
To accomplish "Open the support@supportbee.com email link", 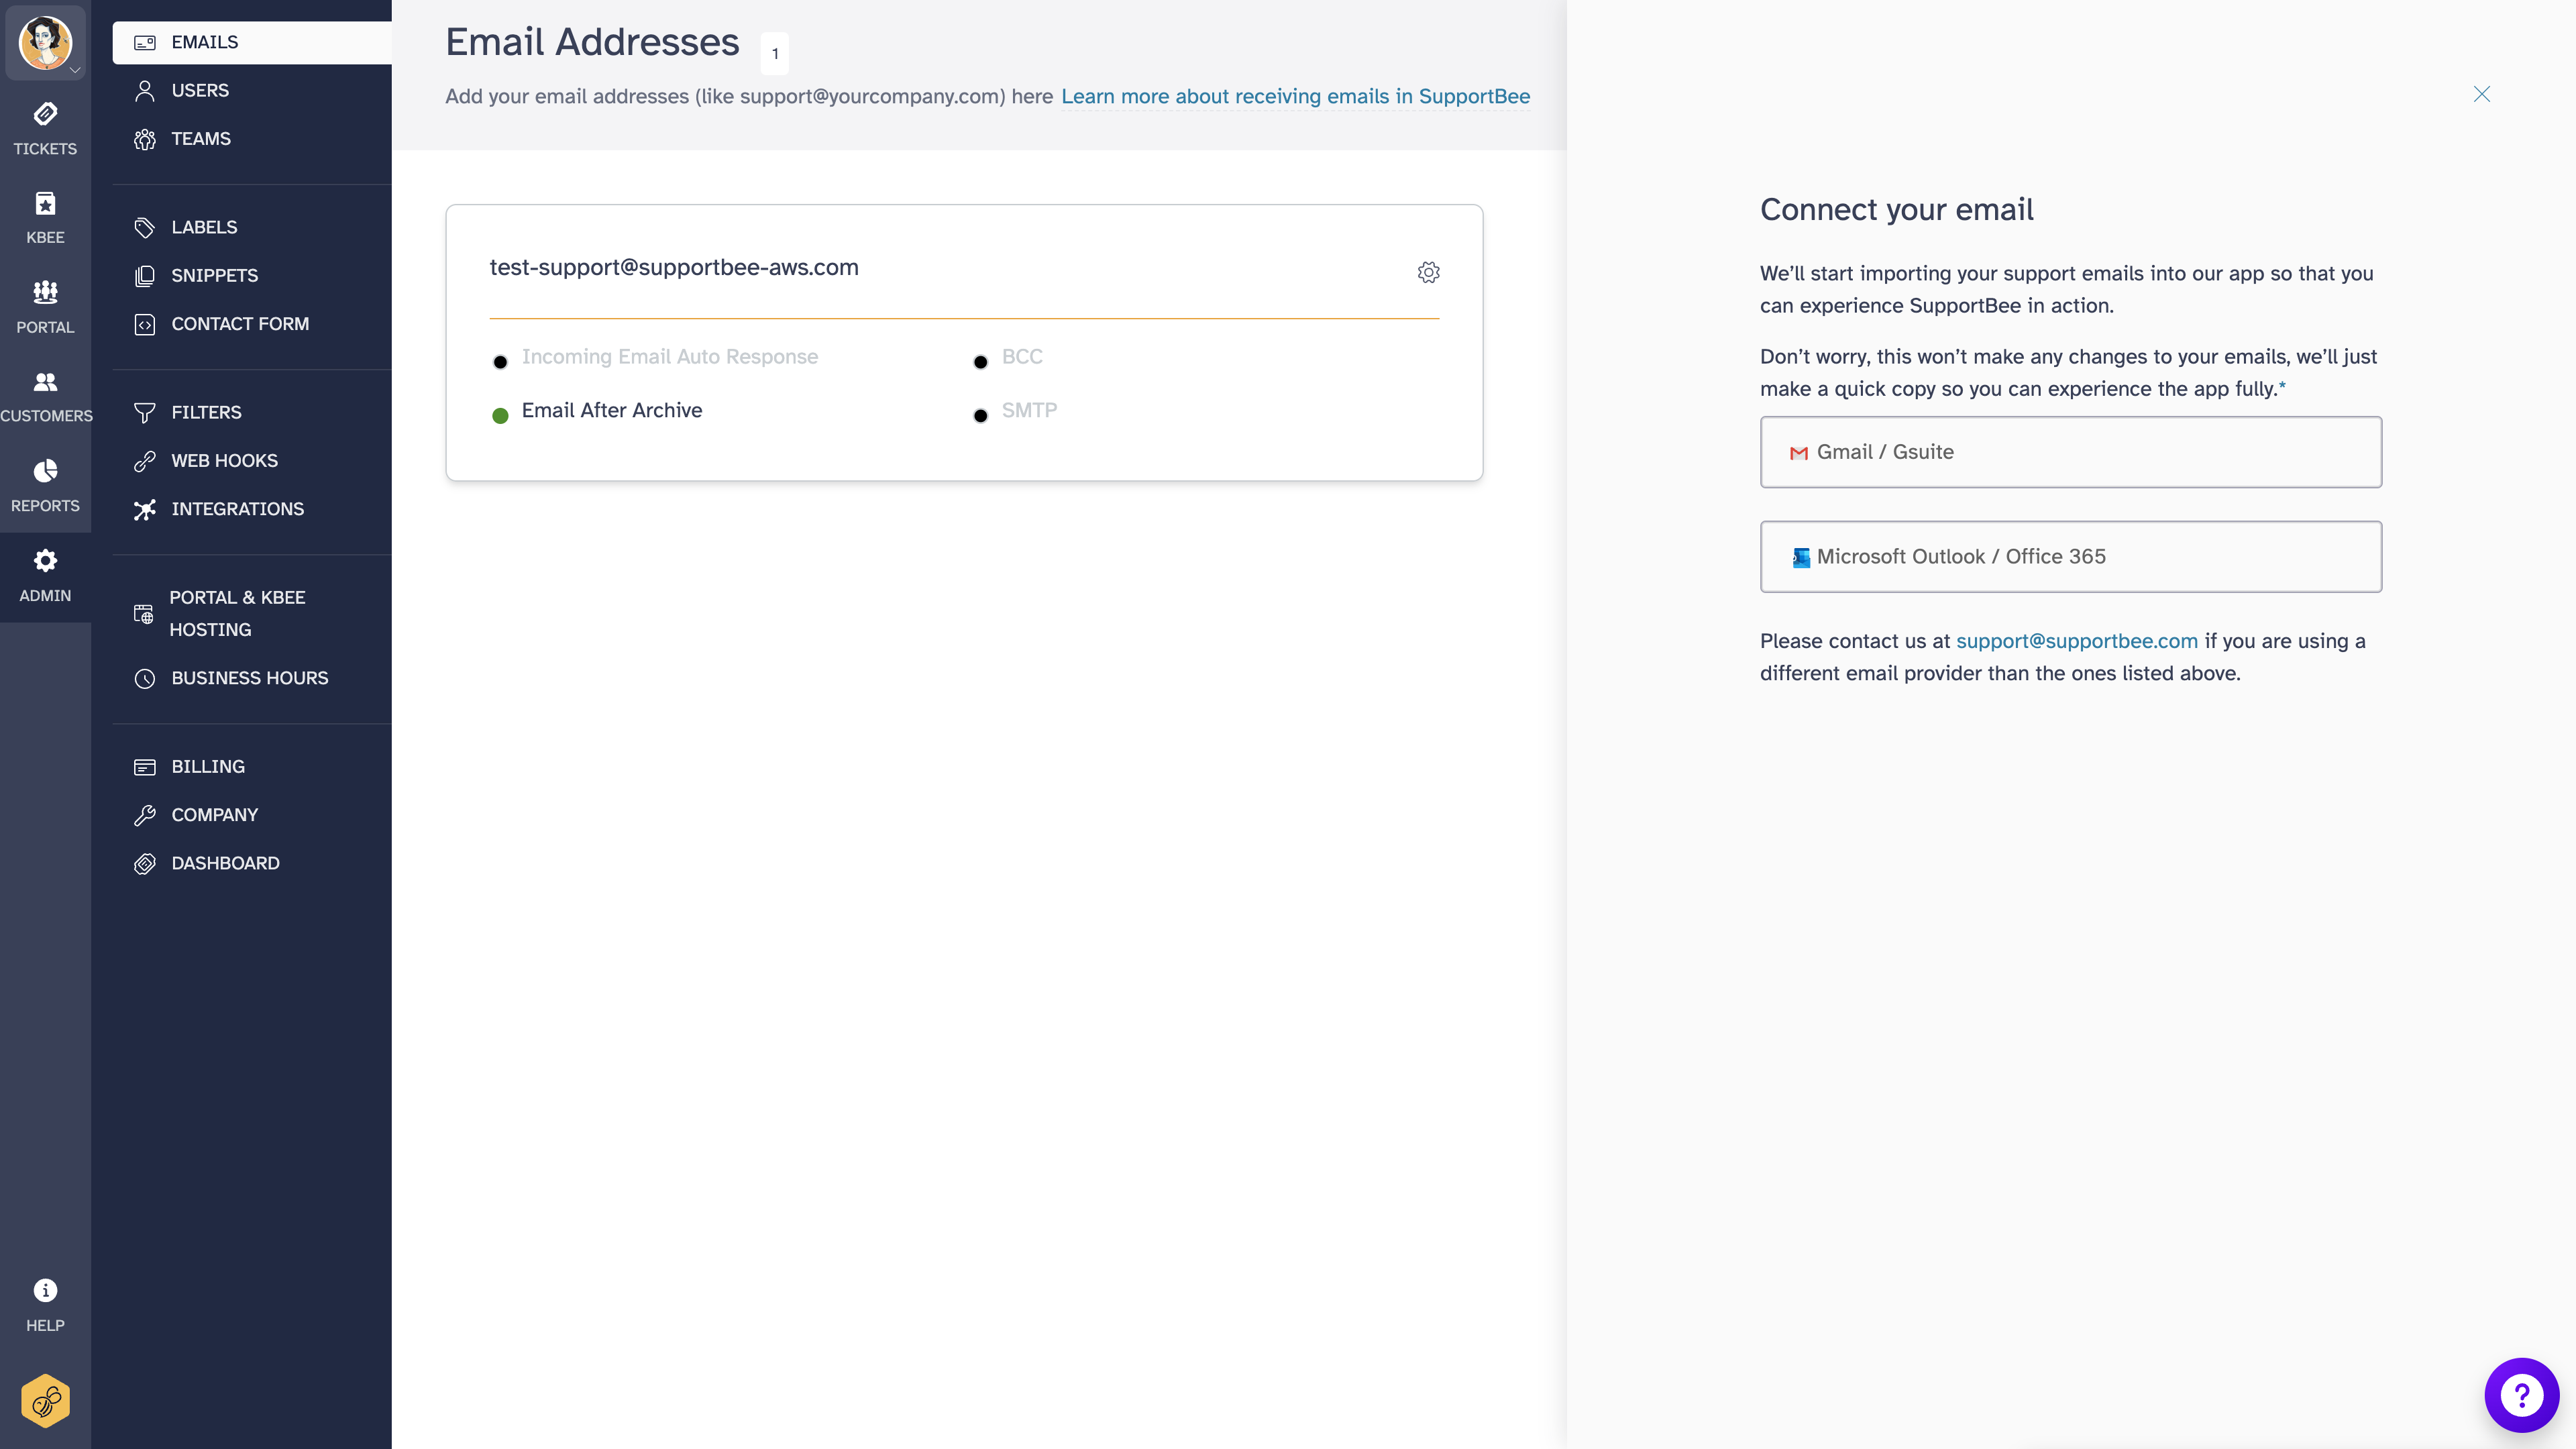I will (2076, 641).
